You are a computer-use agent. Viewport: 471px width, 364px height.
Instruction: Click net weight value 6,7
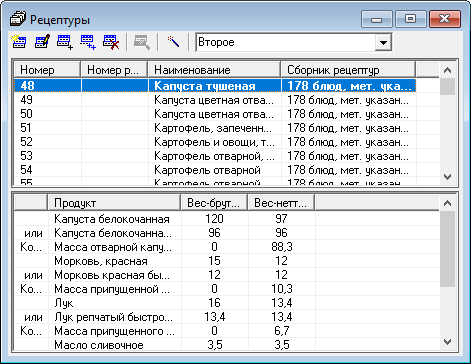[282, 331]
